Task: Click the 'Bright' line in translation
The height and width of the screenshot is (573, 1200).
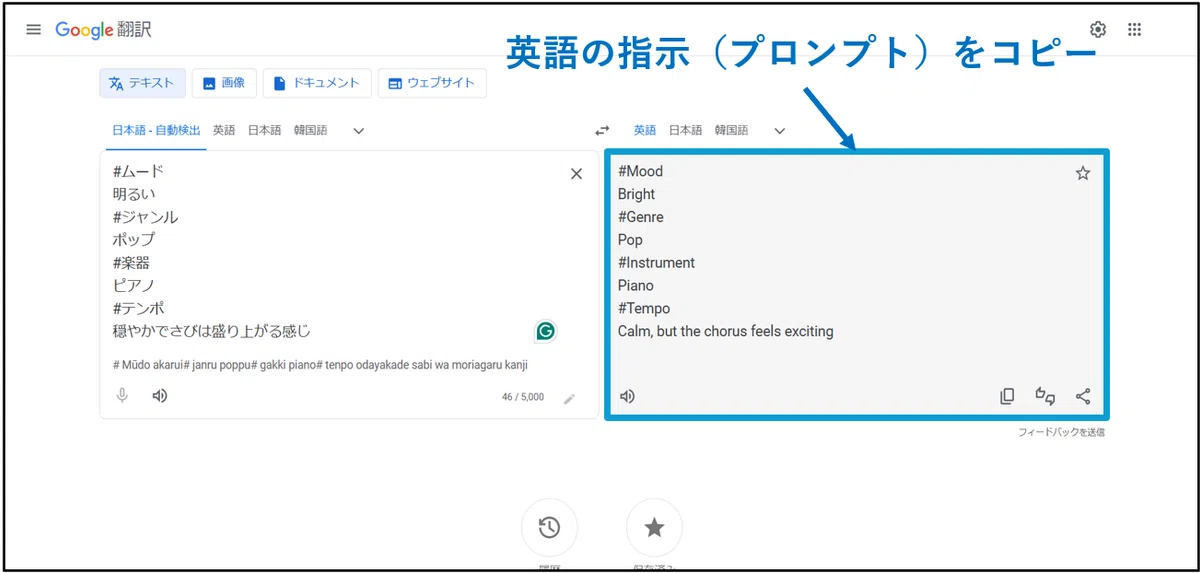Action: pos(636,194)
